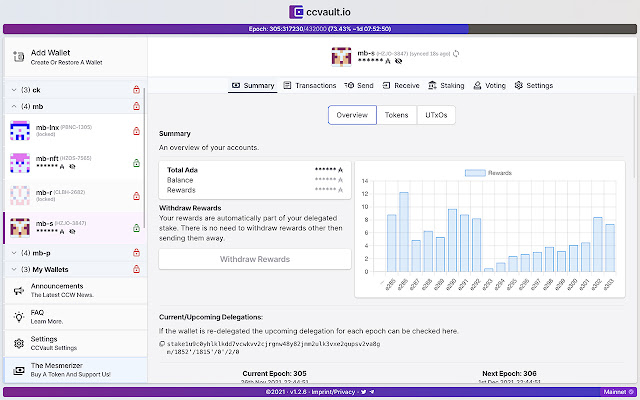Click the copy icon beside stake address

point(162,344)
